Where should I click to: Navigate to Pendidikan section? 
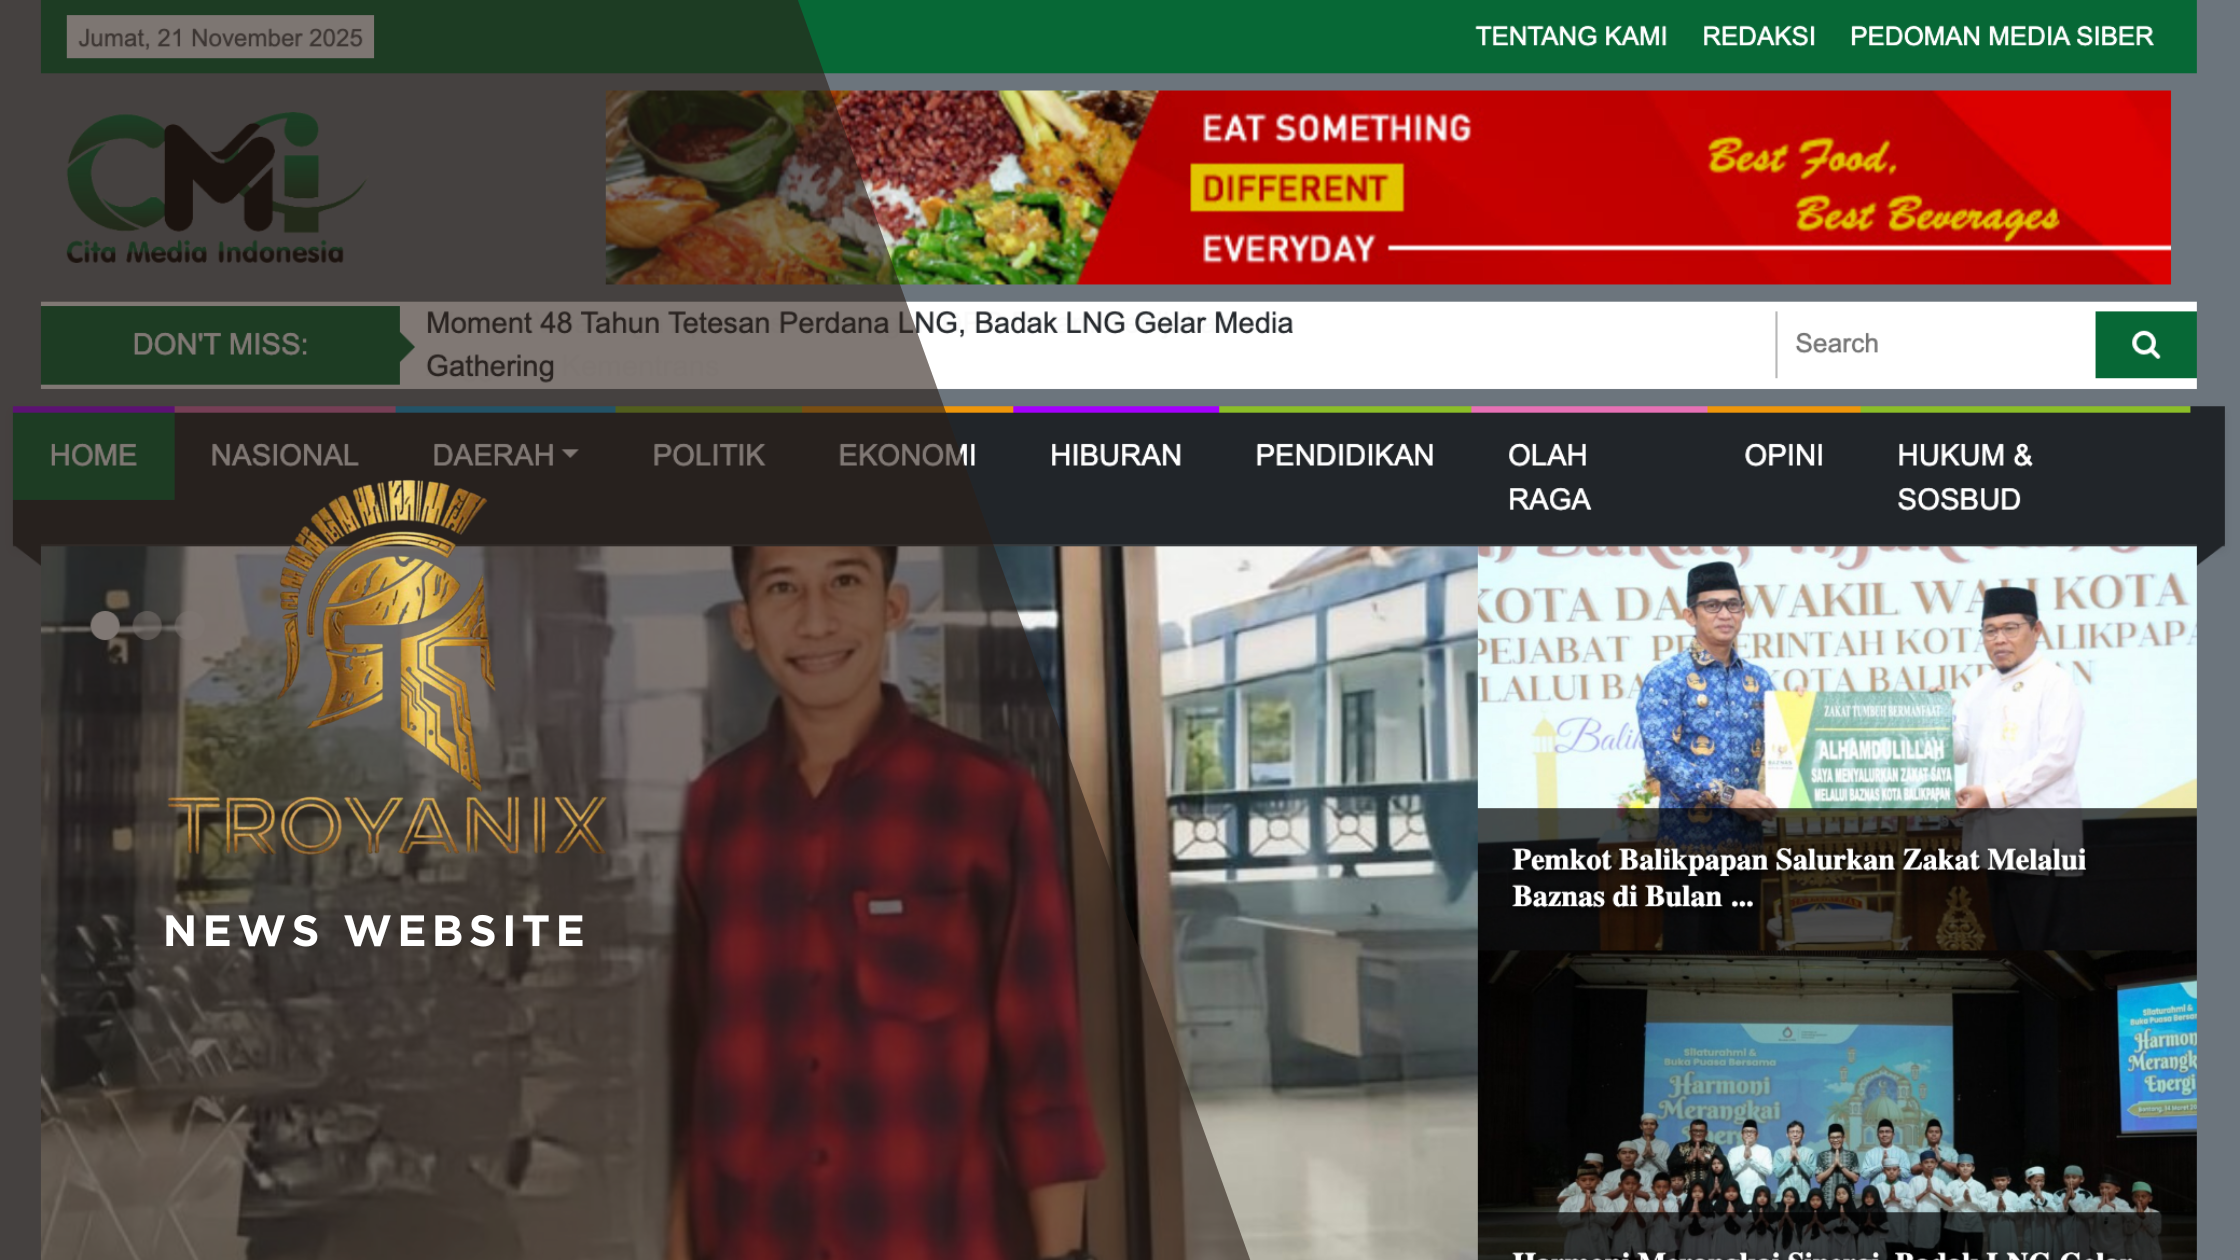coord(1344,456)
